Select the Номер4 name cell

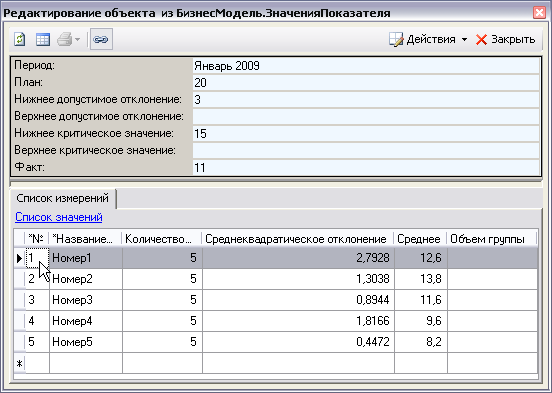tap(86, 321)
